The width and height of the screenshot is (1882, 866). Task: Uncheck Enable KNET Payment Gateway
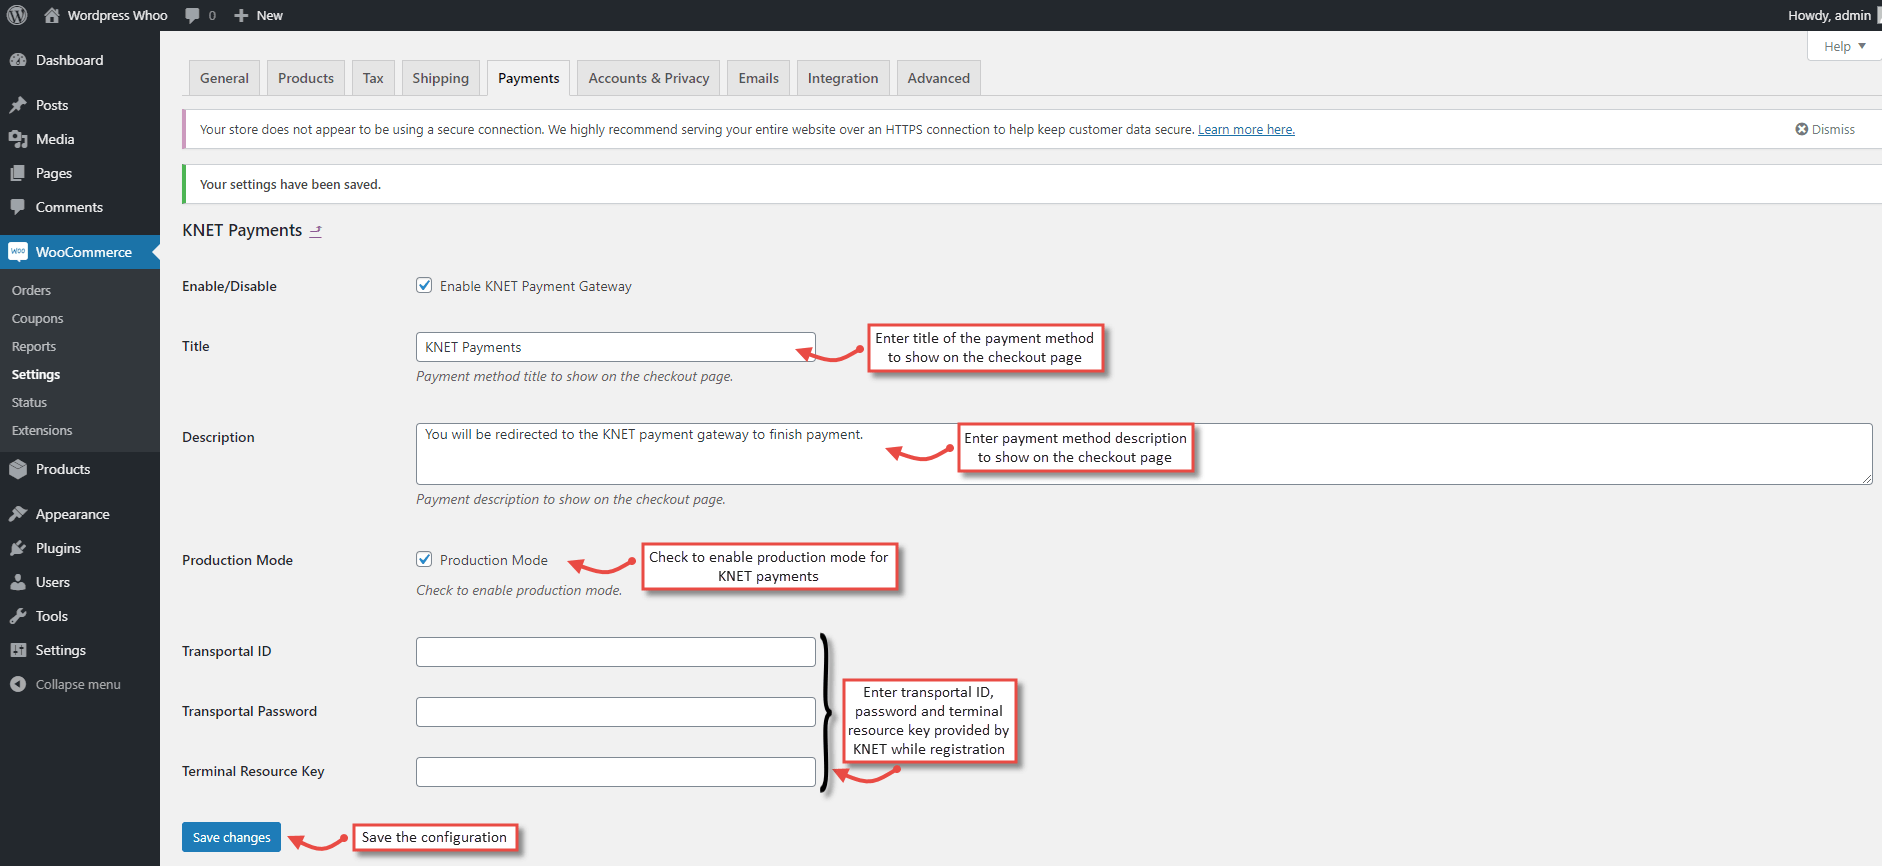(424, 285)
